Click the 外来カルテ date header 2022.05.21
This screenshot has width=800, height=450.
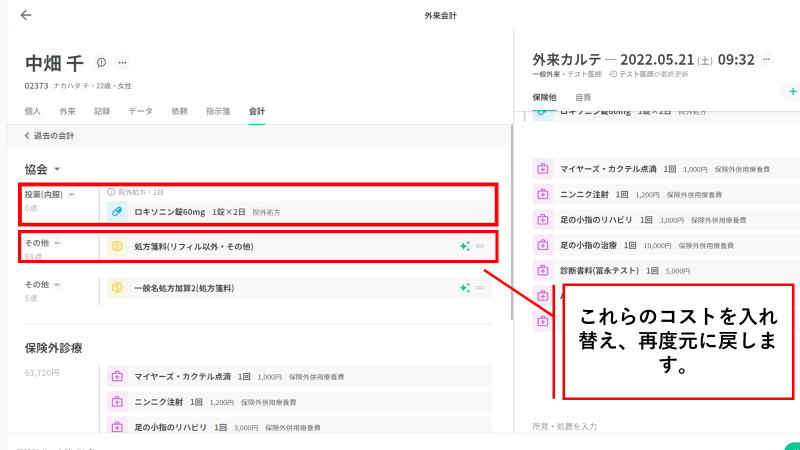click(x=657, y=60)
